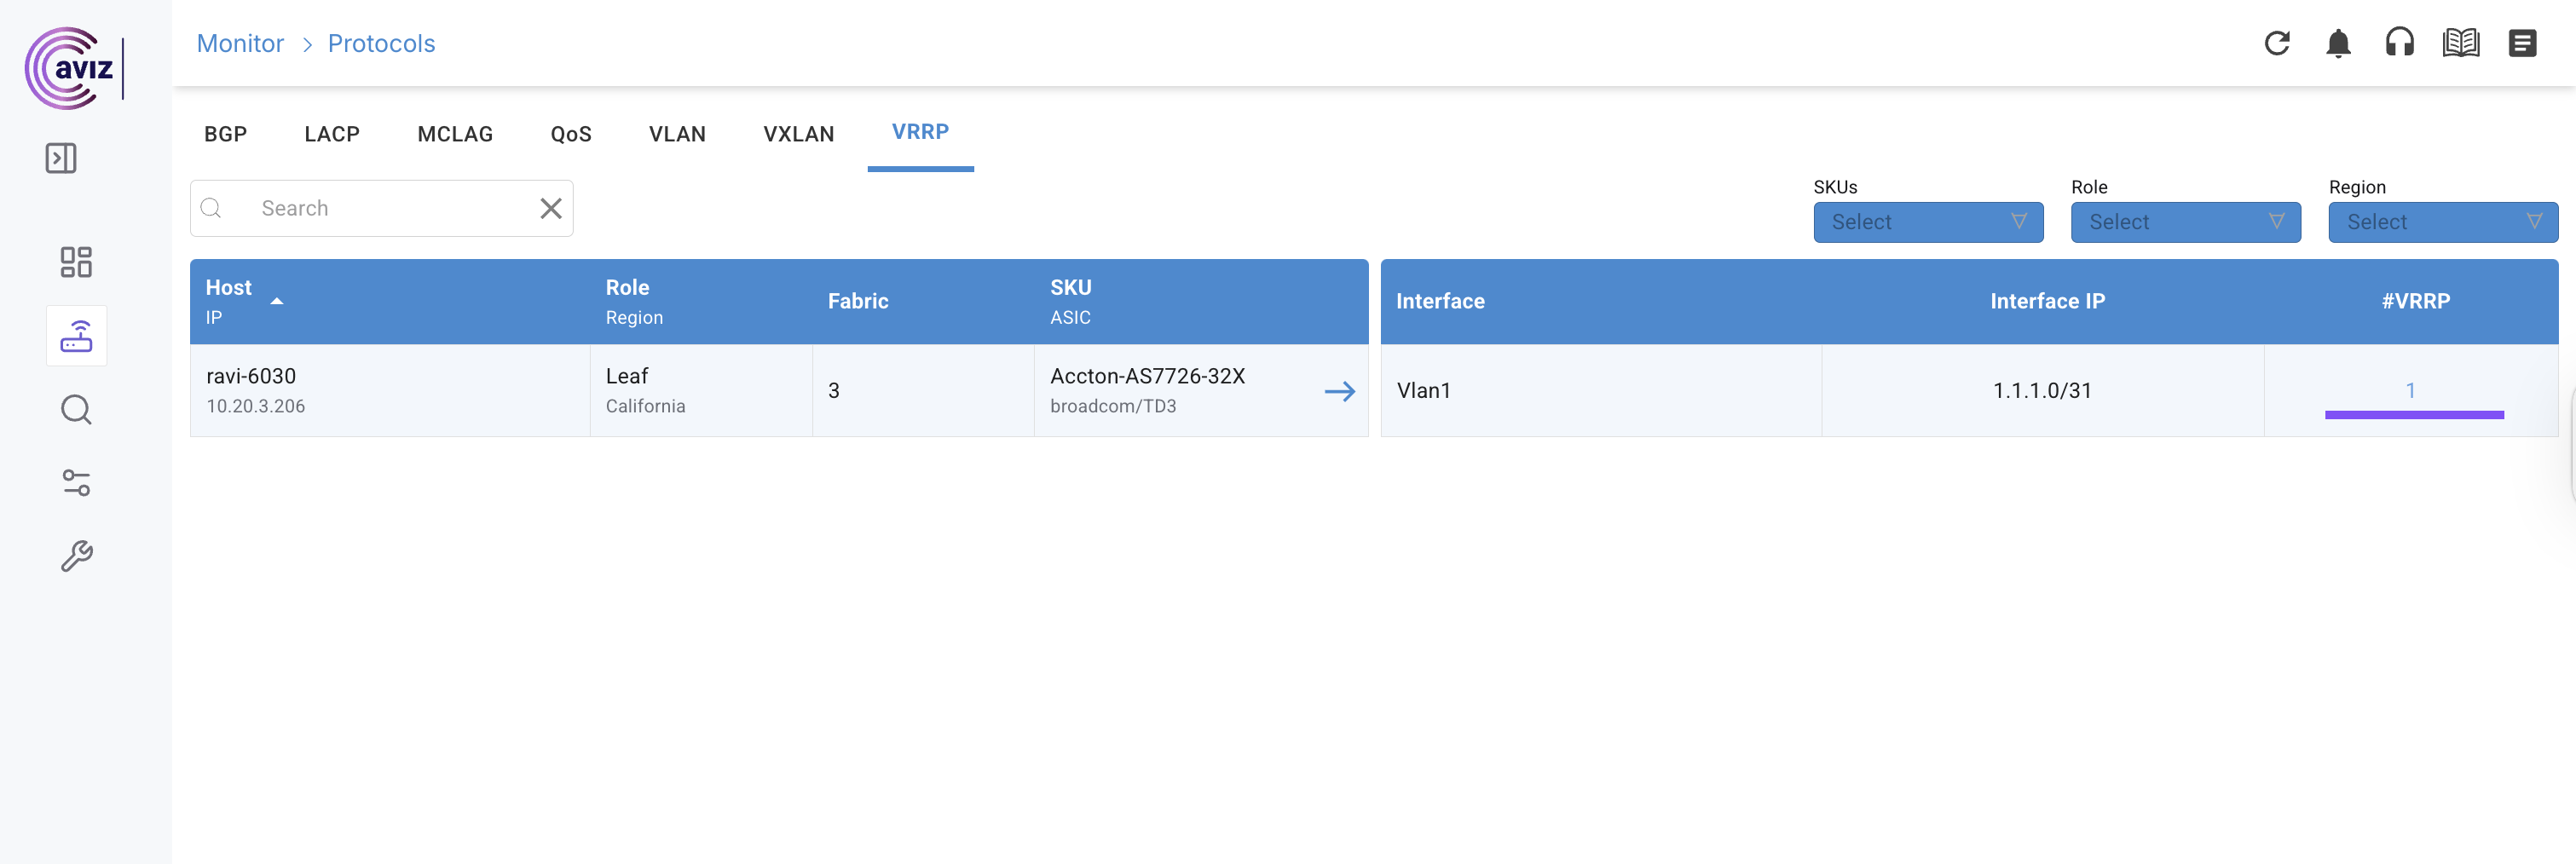Click the VRRP count link 1
The width and height of the screenshot is (2576, 864).
[x=2410, y=390]
